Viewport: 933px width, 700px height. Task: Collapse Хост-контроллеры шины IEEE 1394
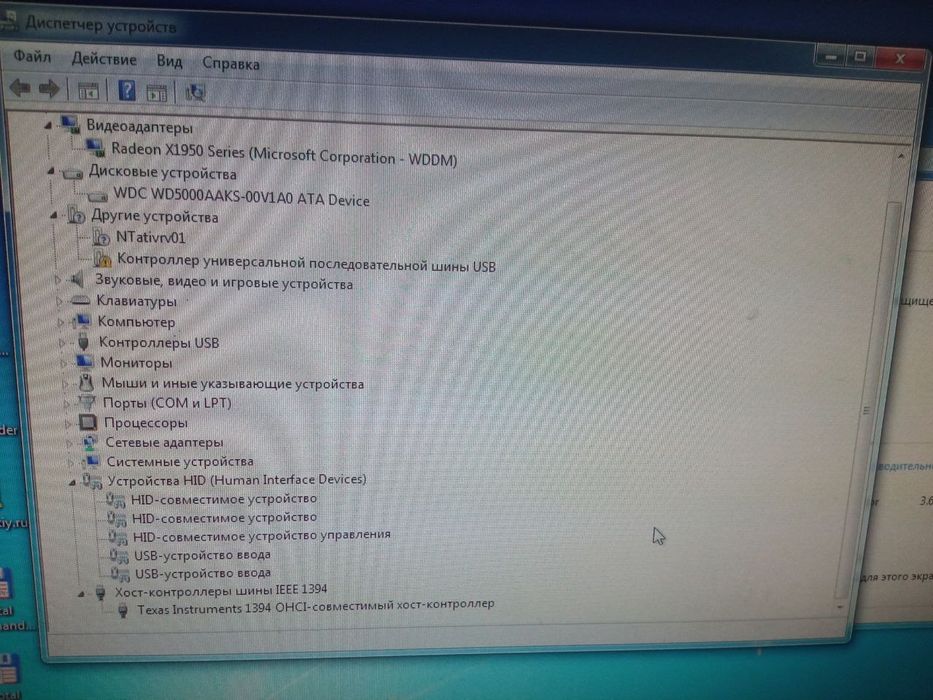coord(81,593)
